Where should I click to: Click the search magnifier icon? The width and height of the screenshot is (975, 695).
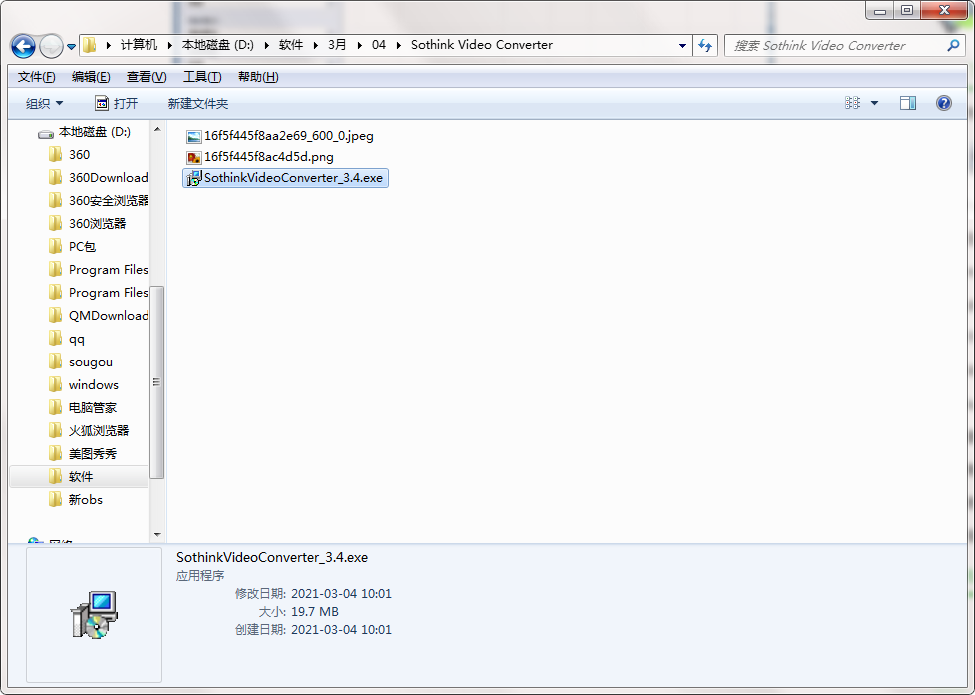point(953,45)
